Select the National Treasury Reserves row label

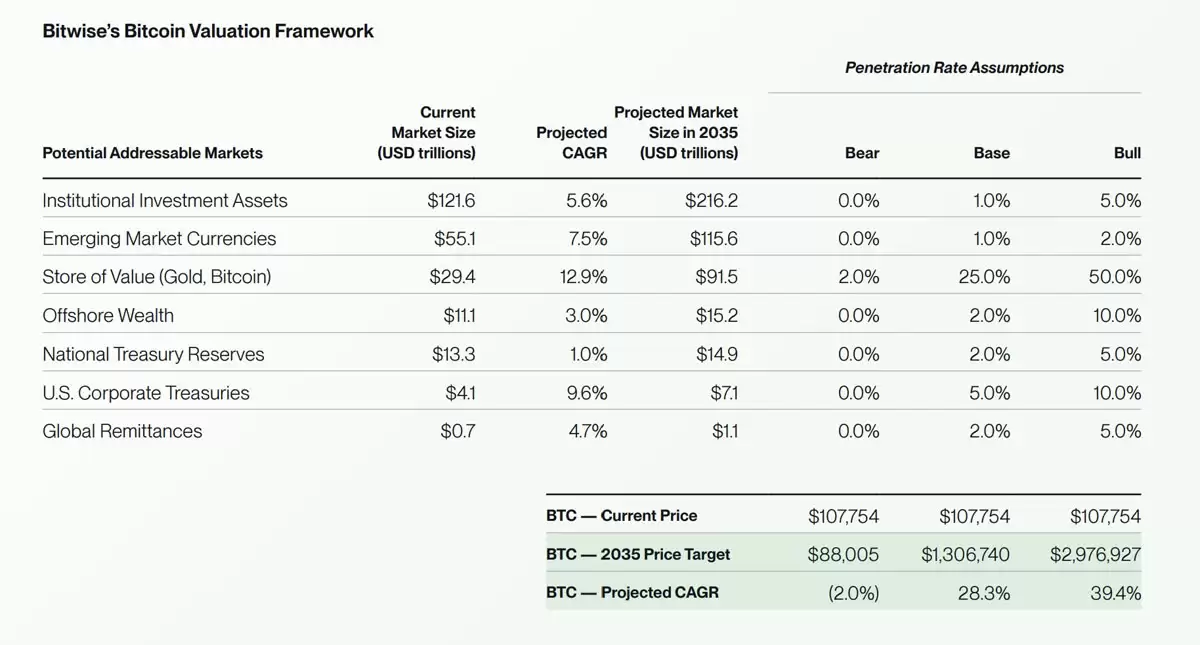click(x=153, y=355)
